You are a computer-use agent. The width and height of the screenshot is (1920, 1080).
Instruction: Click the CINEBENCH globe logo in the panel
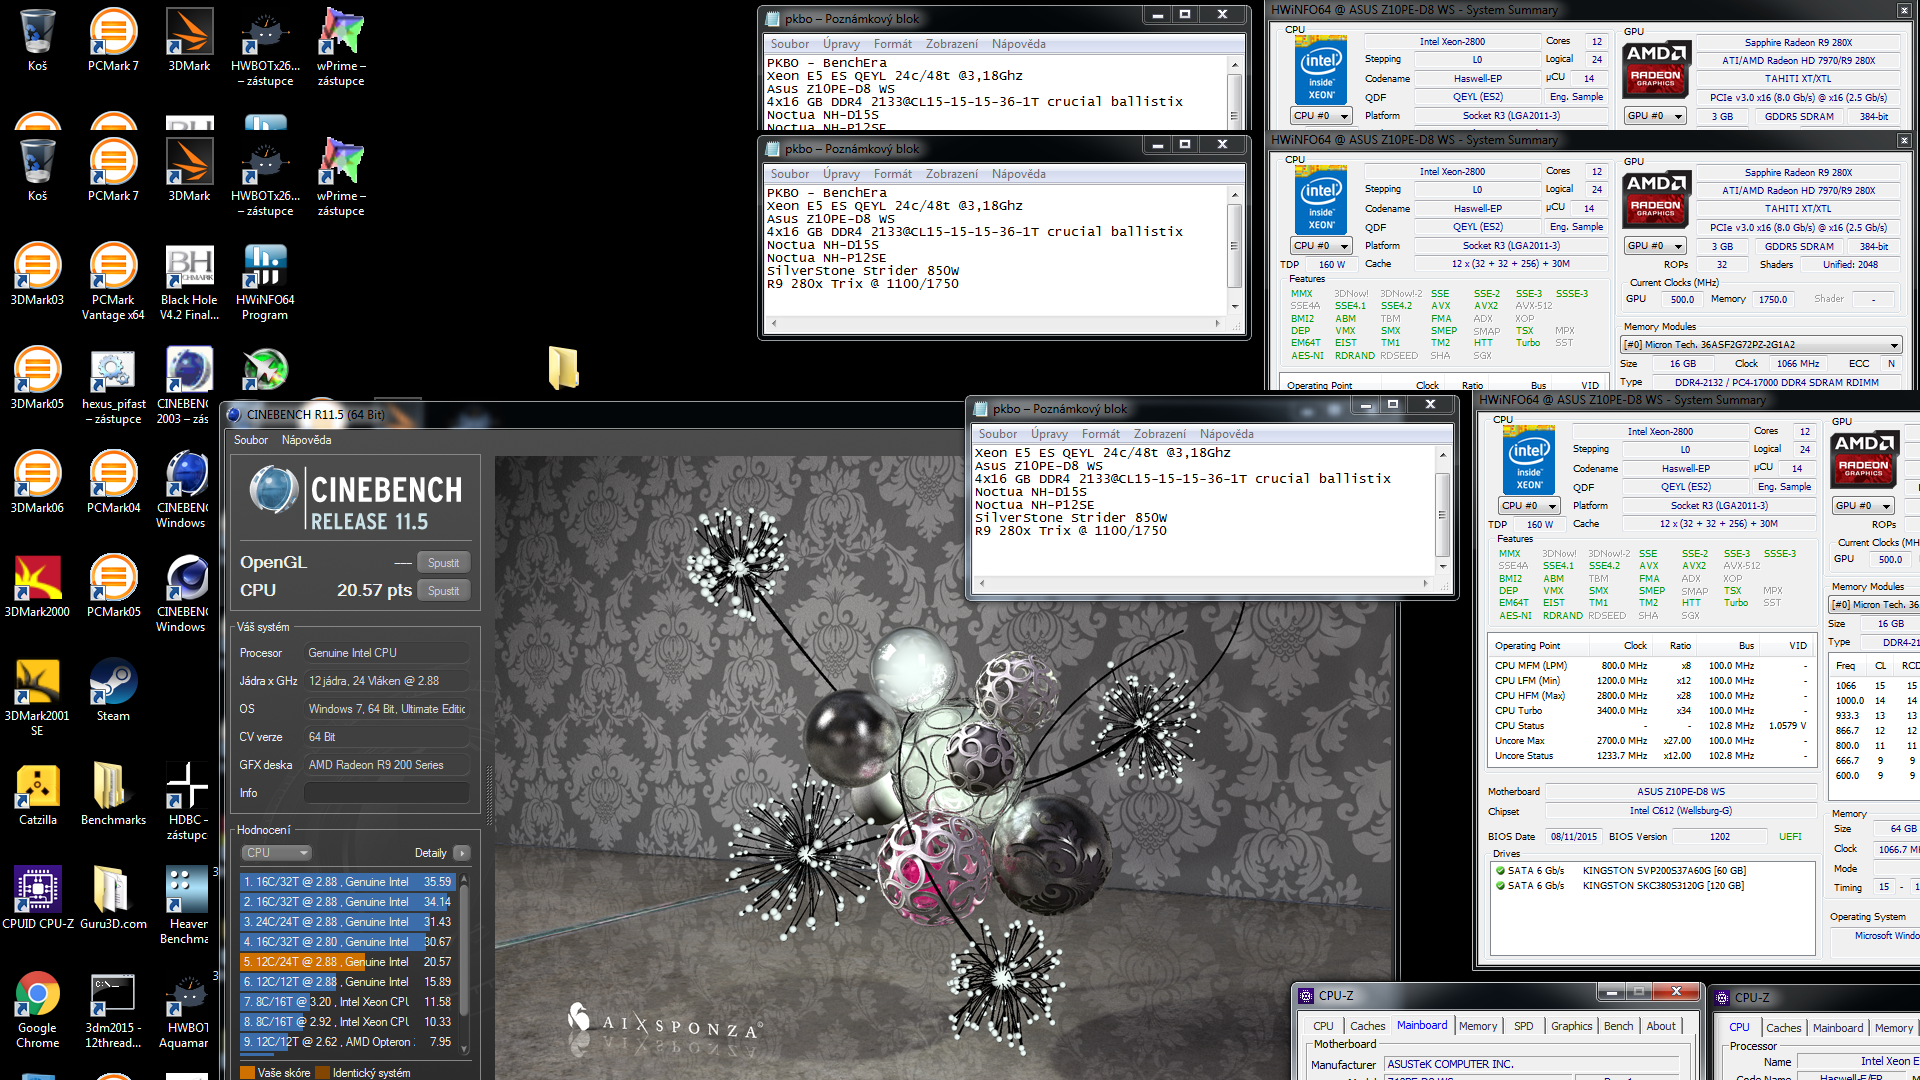[273, 490]
